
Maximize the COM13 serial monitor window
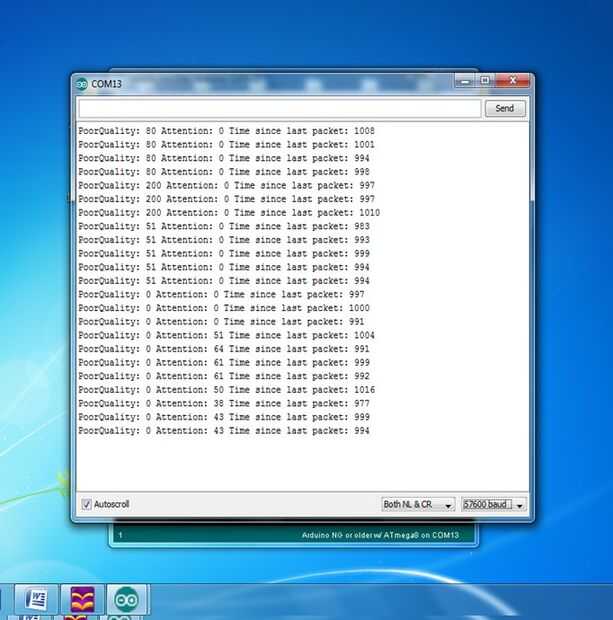(485, 81)
